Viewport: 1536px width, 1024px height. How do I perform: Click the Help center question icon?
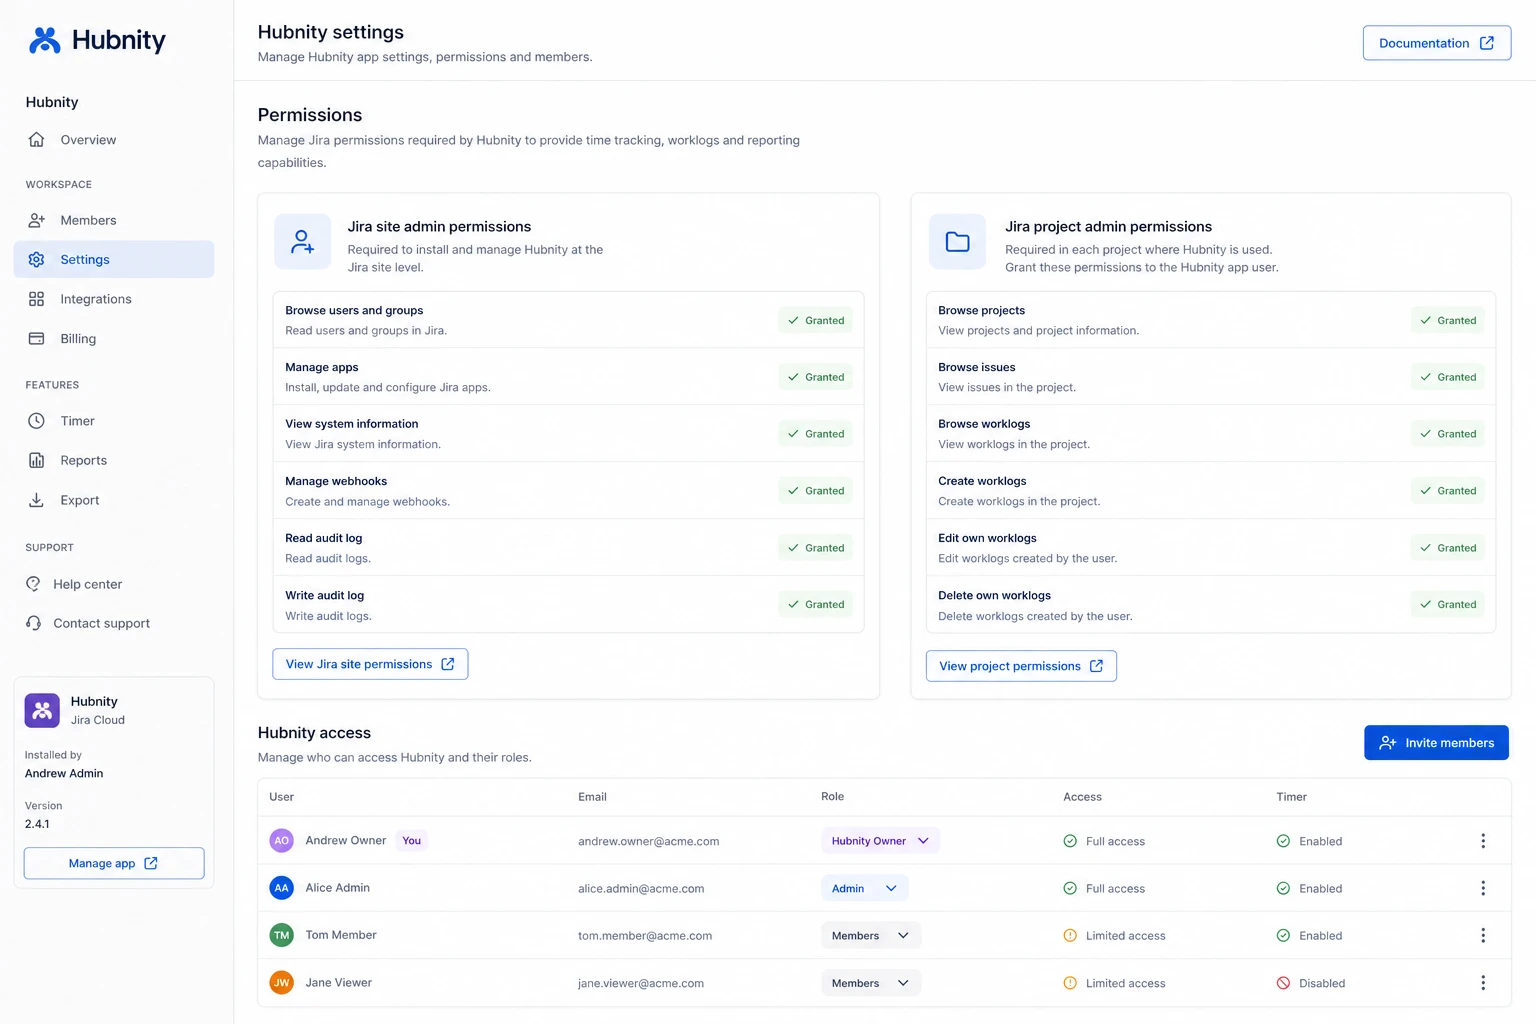pos(33,584)
